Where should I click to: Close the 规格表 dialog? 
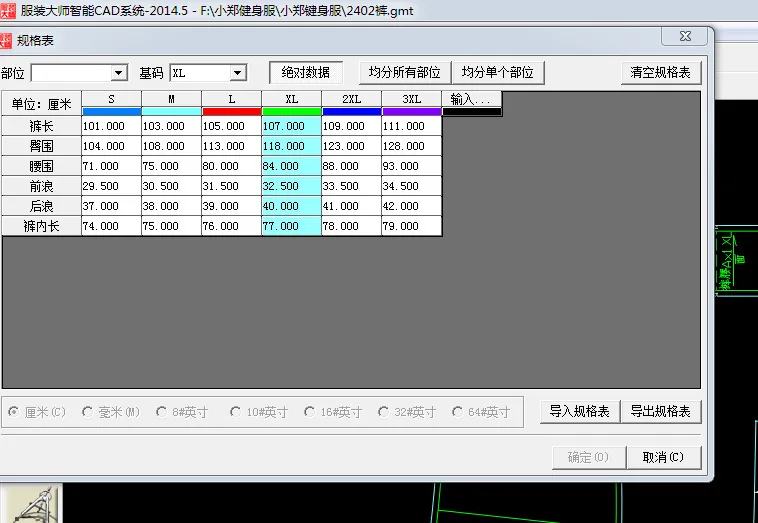(685, 36)
